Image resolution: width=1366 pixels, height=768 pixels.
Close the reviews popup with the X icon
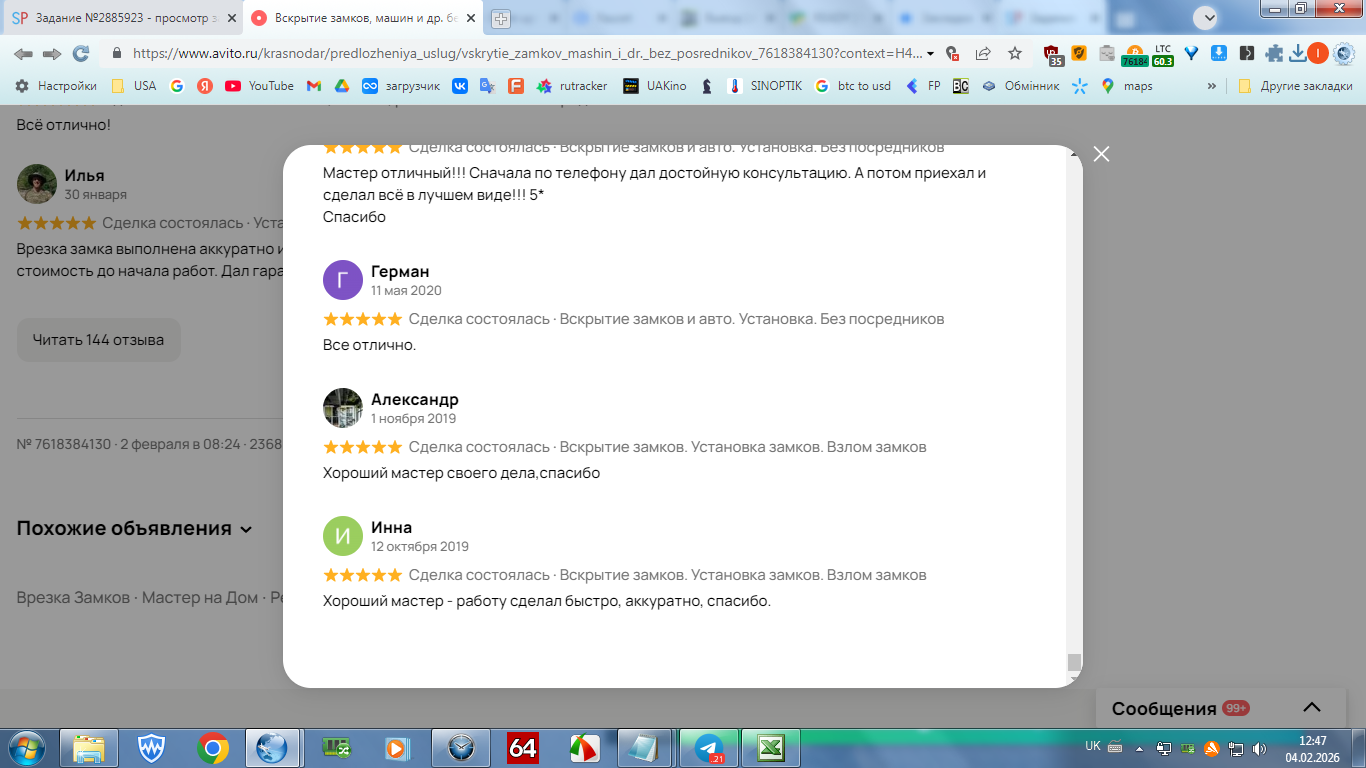[1101, 154]
